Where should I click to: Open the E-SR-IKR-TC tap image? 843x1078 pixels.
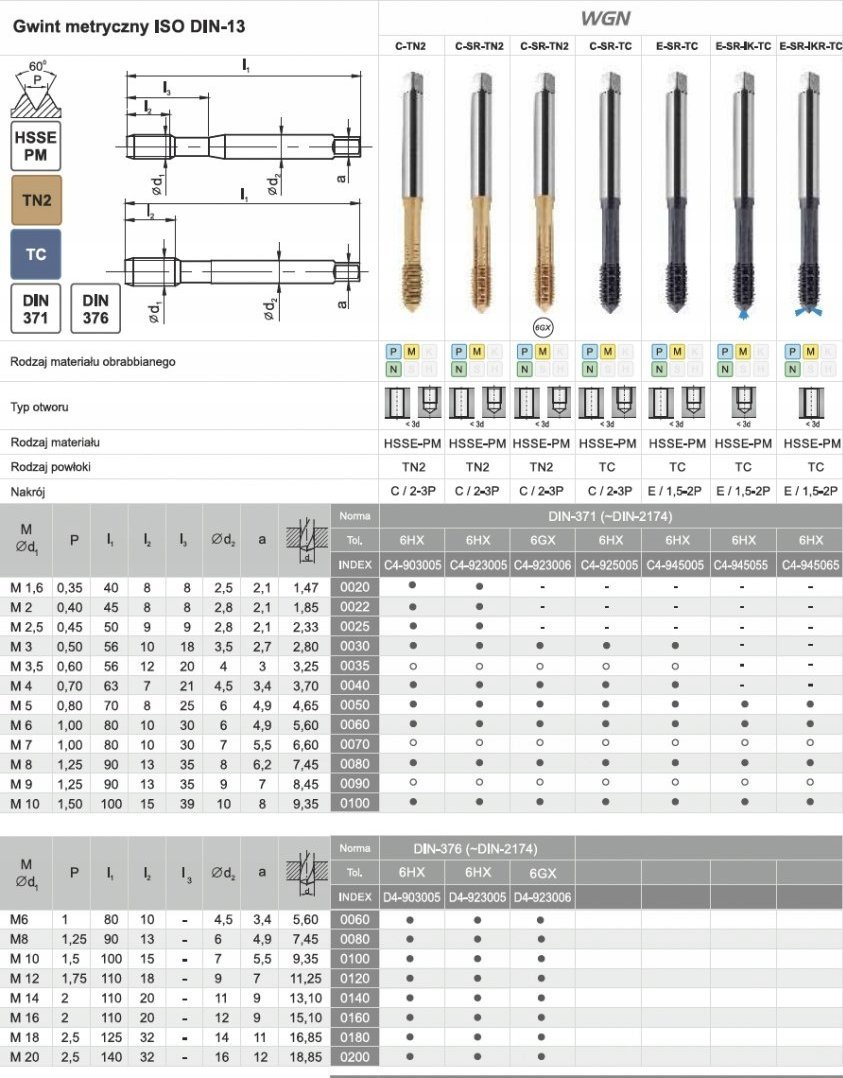click(809, 190)
